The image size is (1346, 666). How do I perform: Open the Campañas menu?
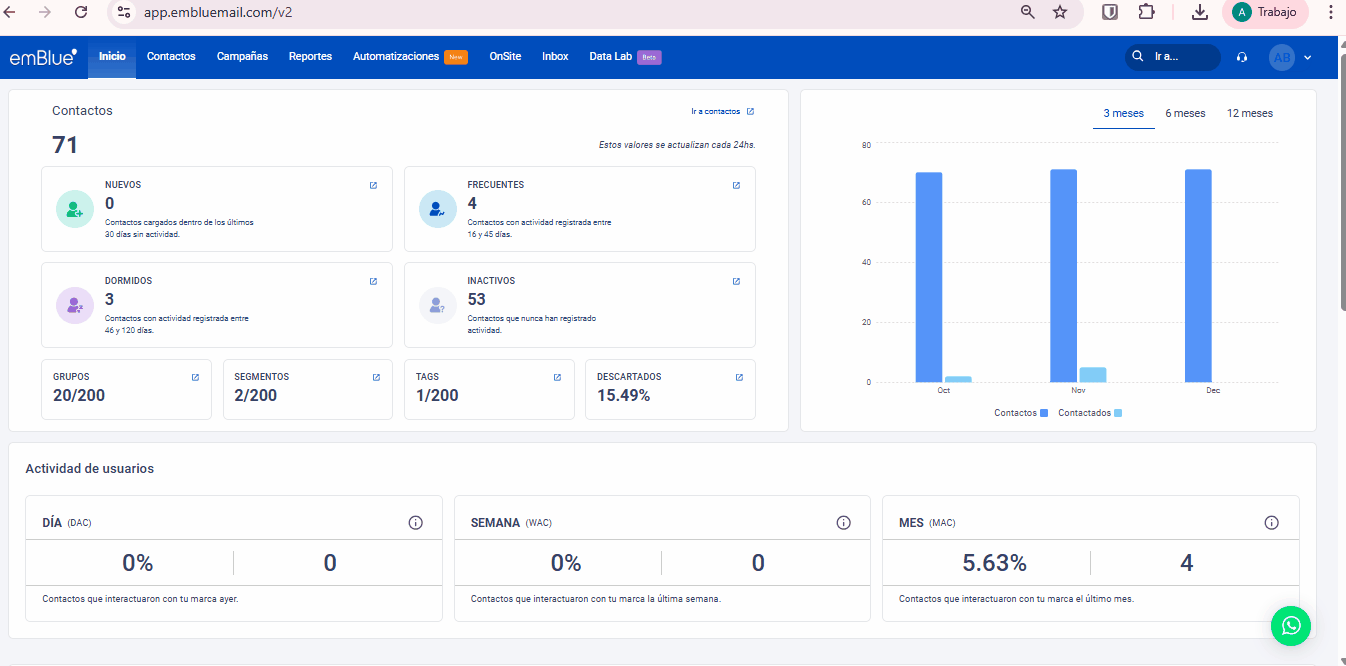(242, 57)
